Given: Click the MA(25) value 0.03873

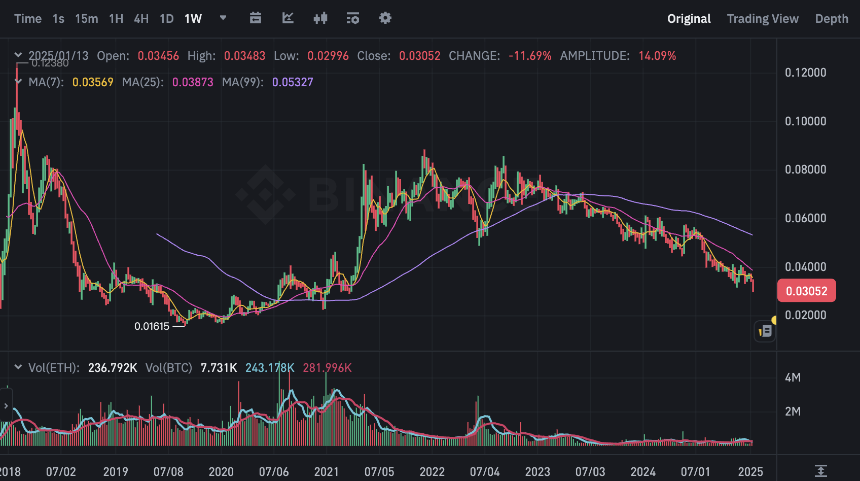Looking at the screenshot, I should [193, 82].
